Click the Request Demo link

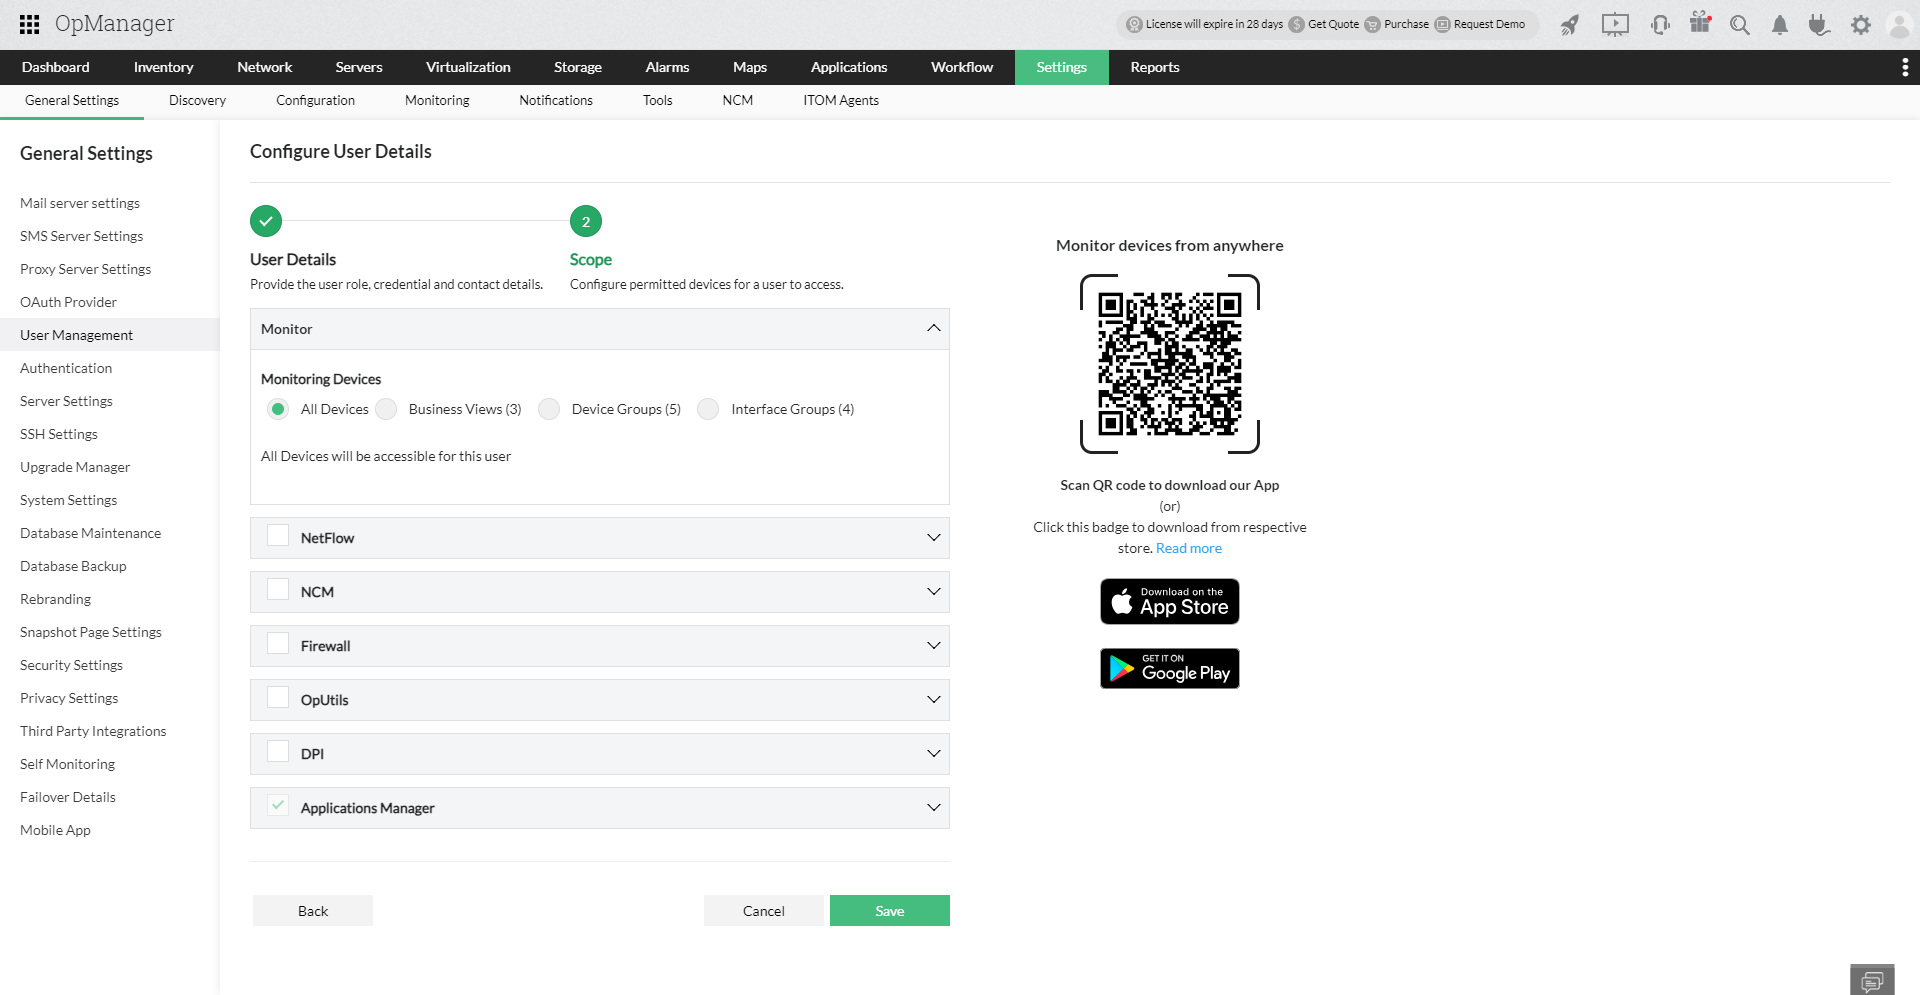1490,25
